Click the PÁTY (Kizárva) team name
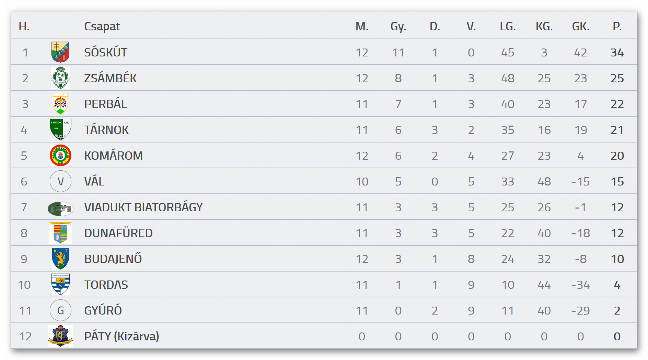 point(122,336)
